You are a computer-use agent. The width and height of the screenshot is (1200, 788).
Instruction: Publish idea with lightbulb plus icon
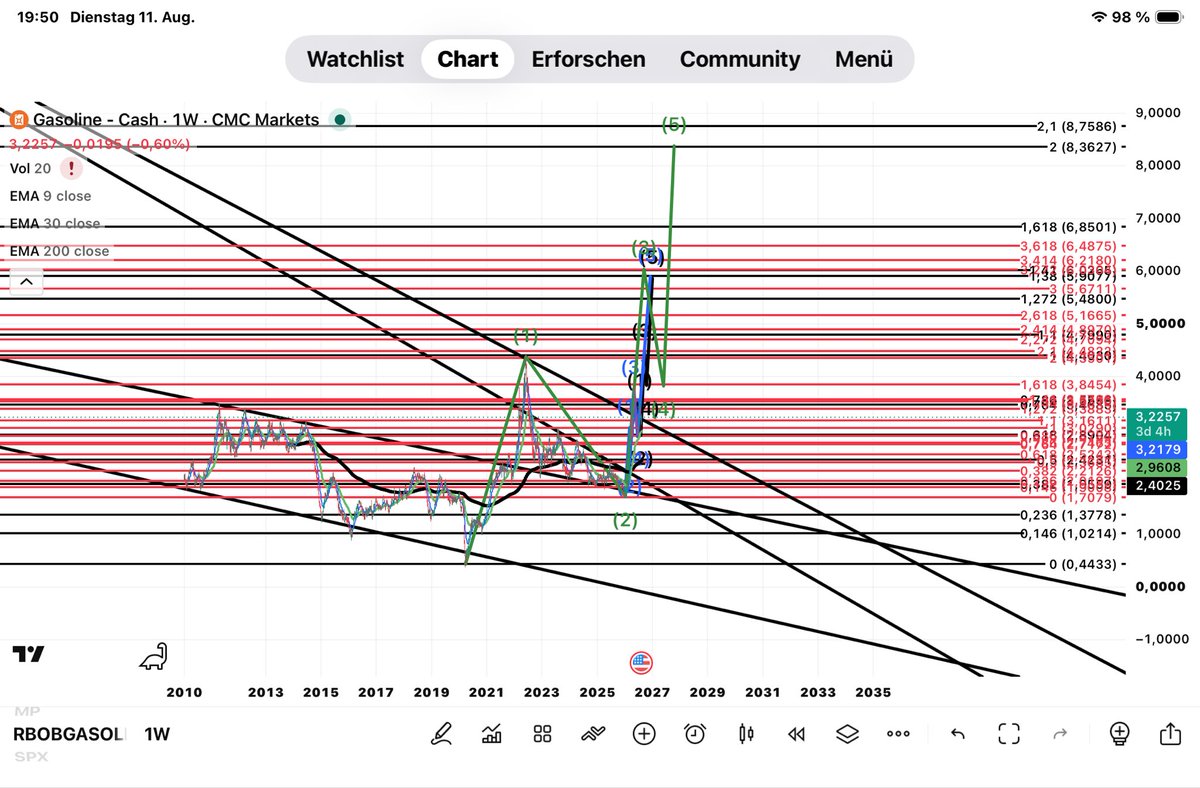[x=1119, y=734]
